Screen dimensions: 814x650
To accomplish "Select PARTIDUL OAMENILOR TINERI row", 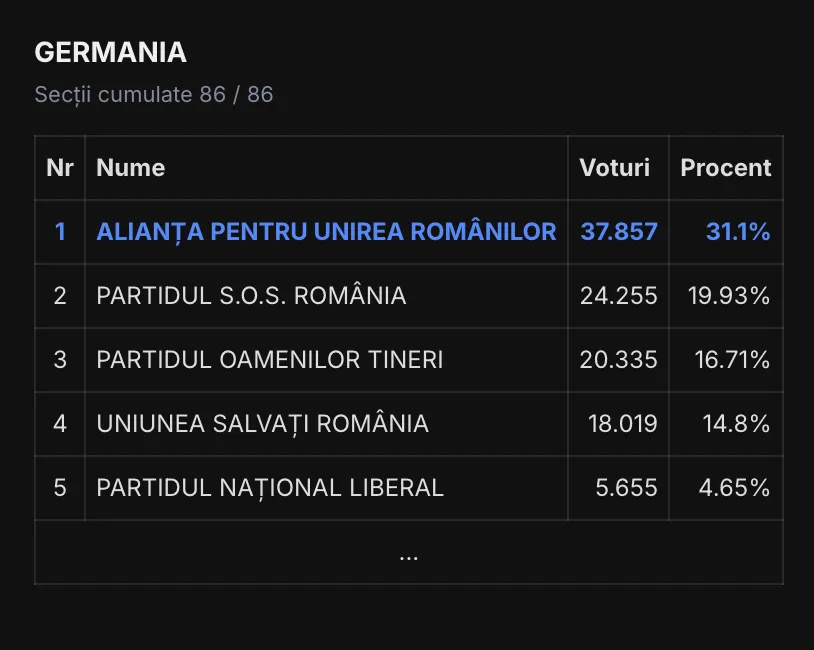I will tap(270, 360).
